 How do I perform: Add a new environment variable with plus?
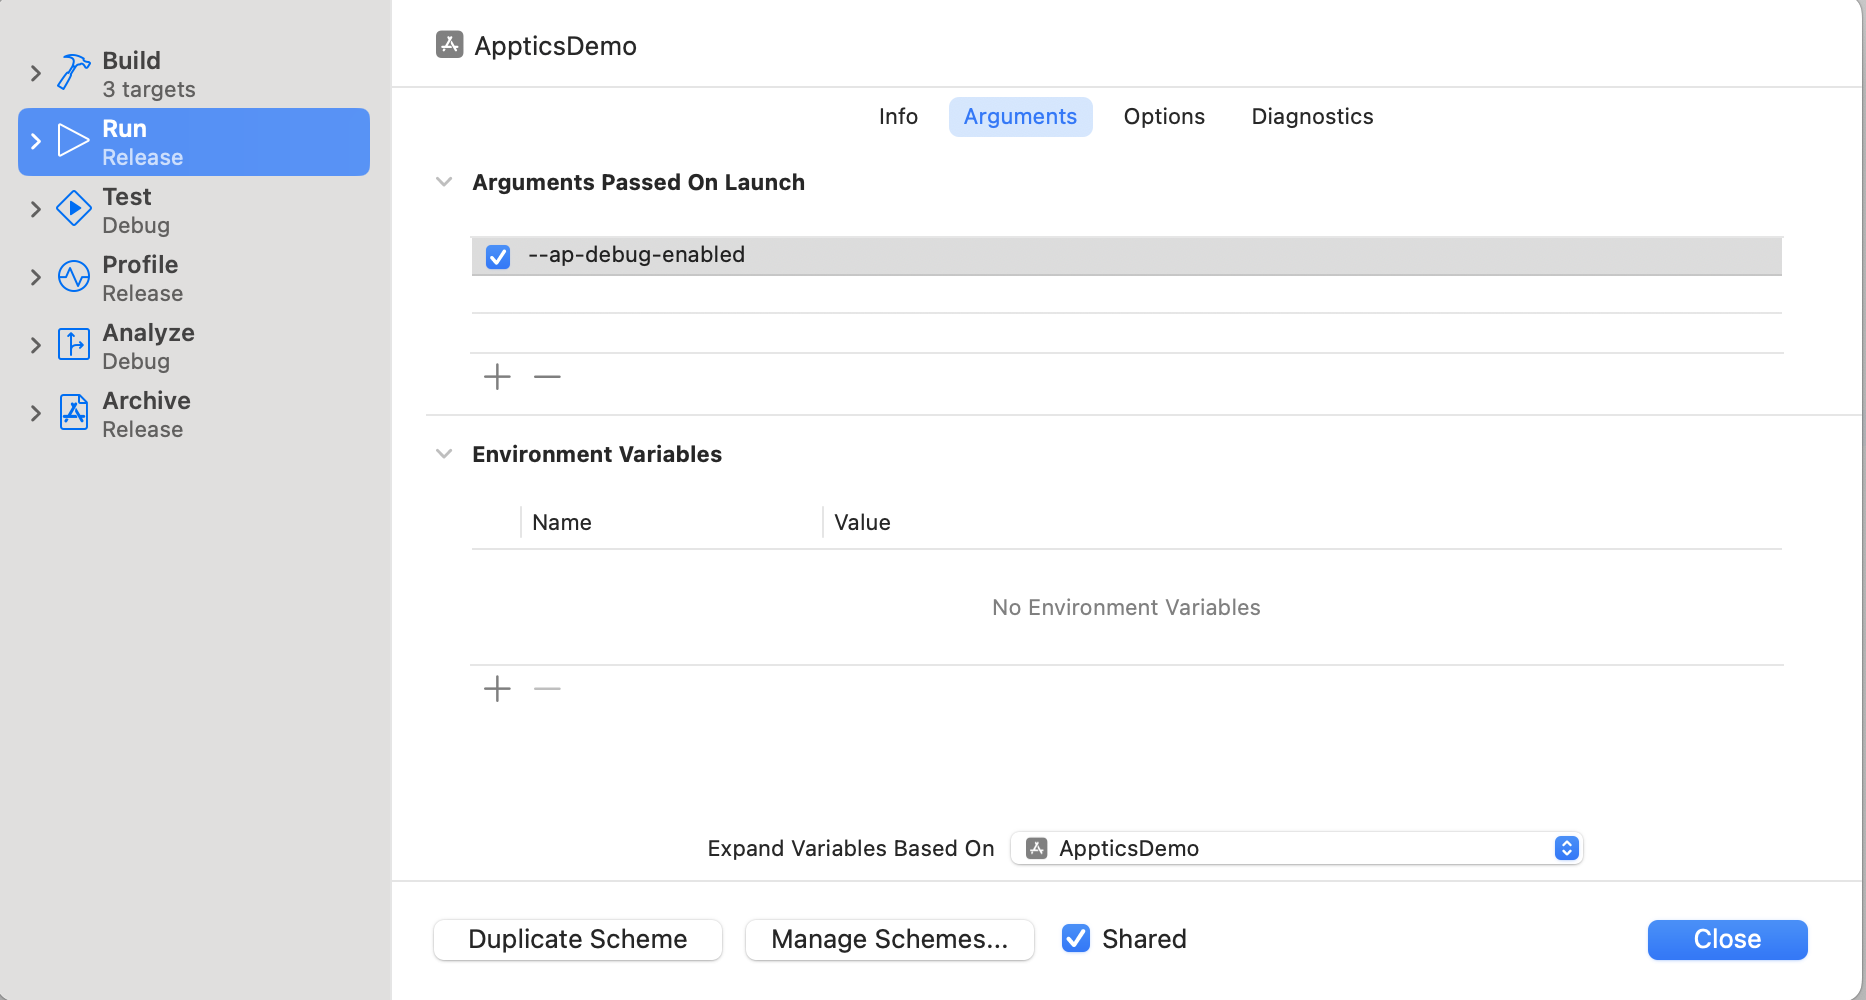click(497, 689)
